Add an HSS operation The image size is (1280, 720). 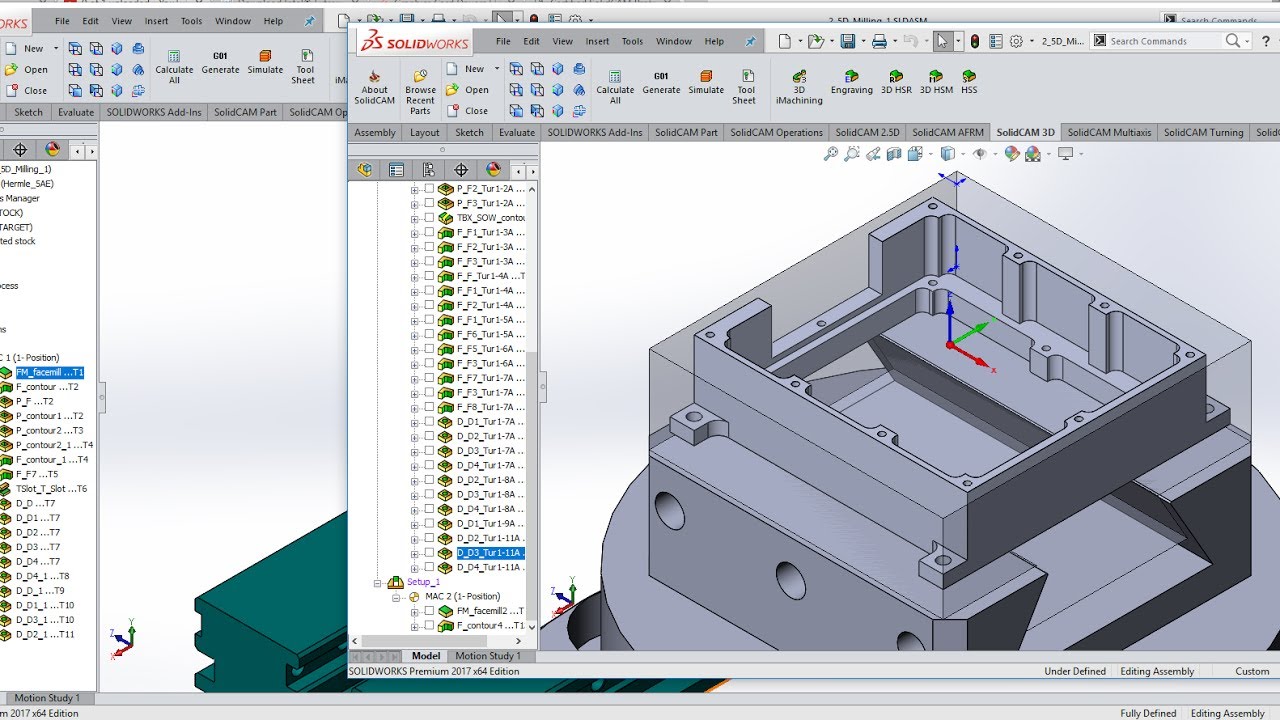pyautogui.click(x=969, y=82)
